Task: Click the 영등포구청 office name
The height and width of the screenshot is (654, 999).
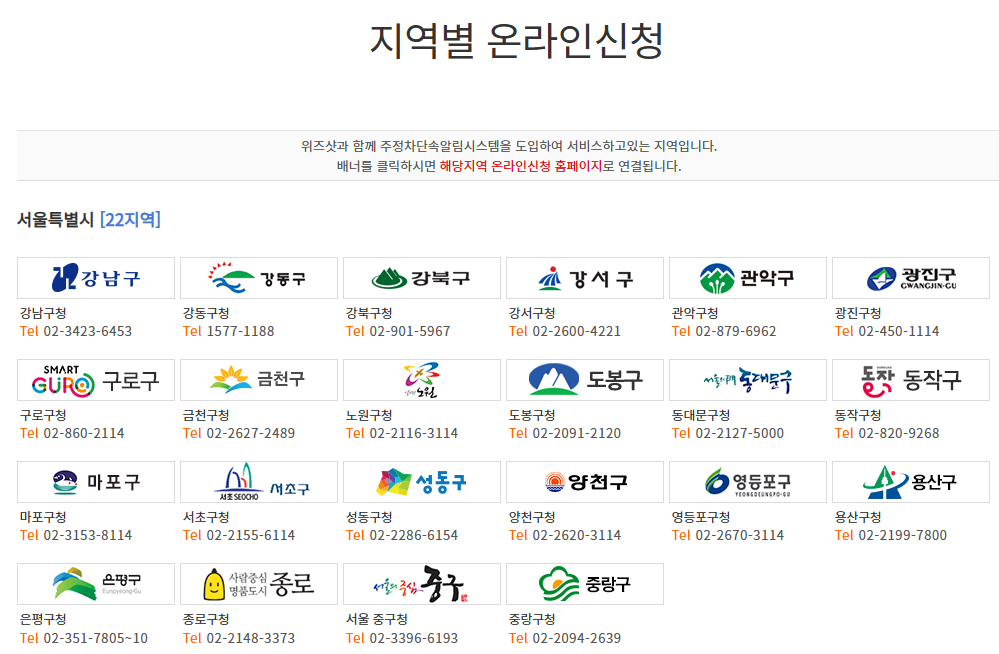Action: 701,517
